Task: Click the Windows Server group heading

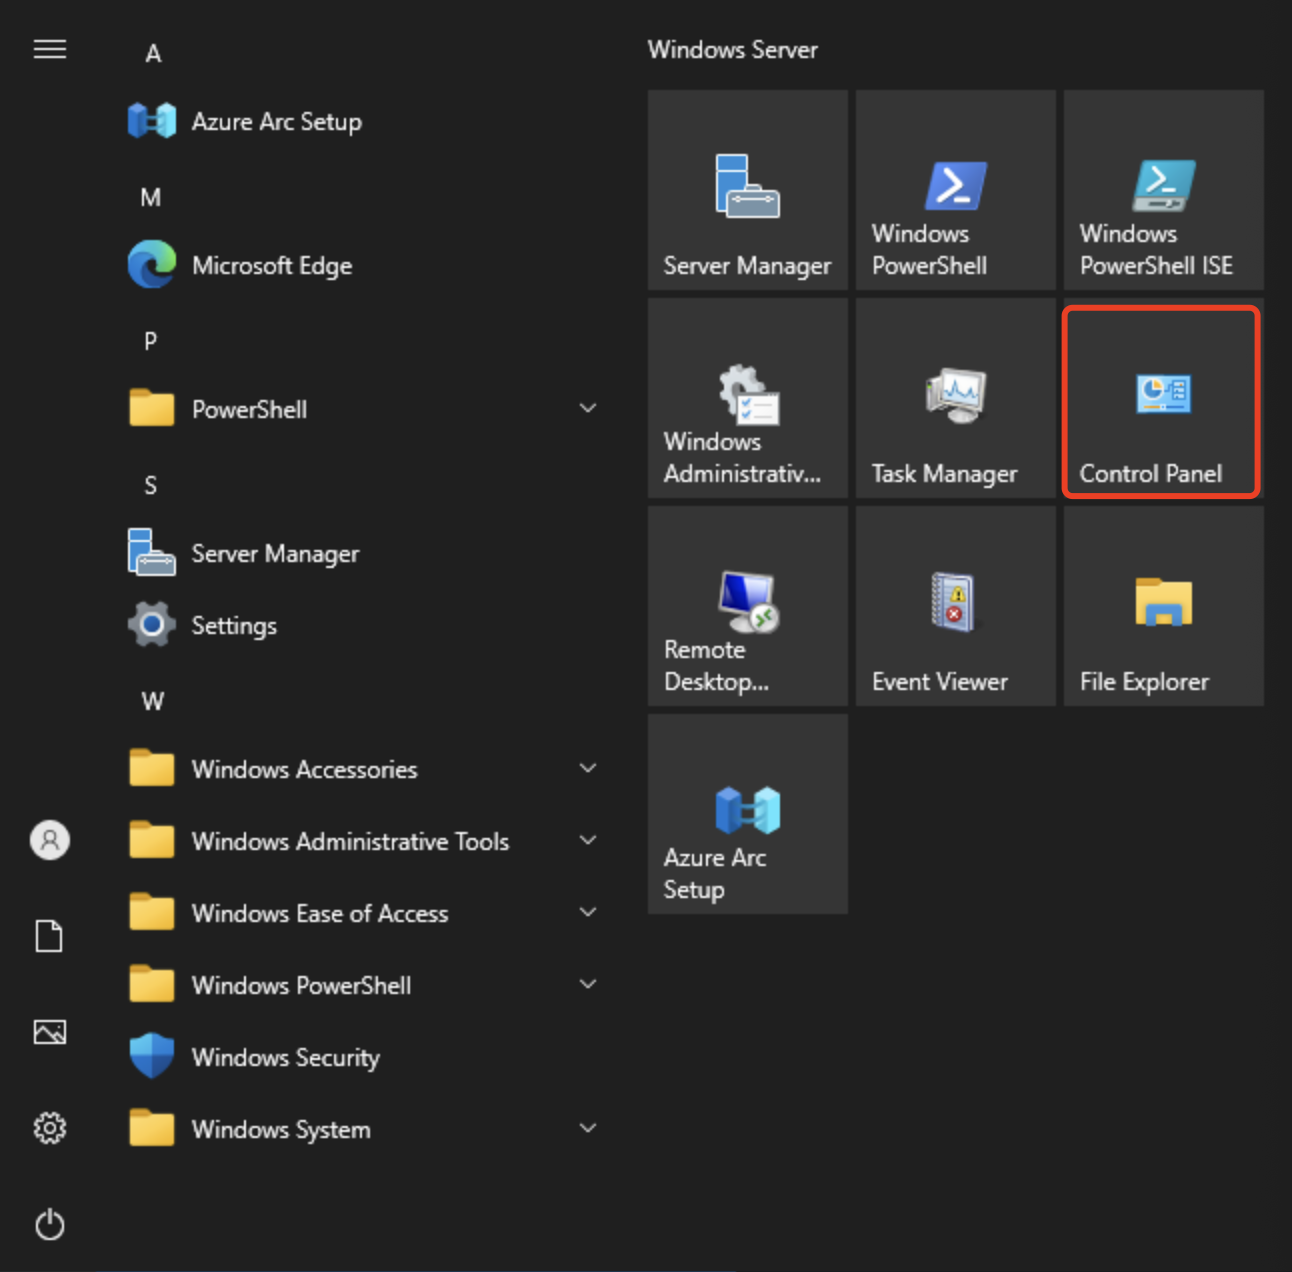Action: 732,50
